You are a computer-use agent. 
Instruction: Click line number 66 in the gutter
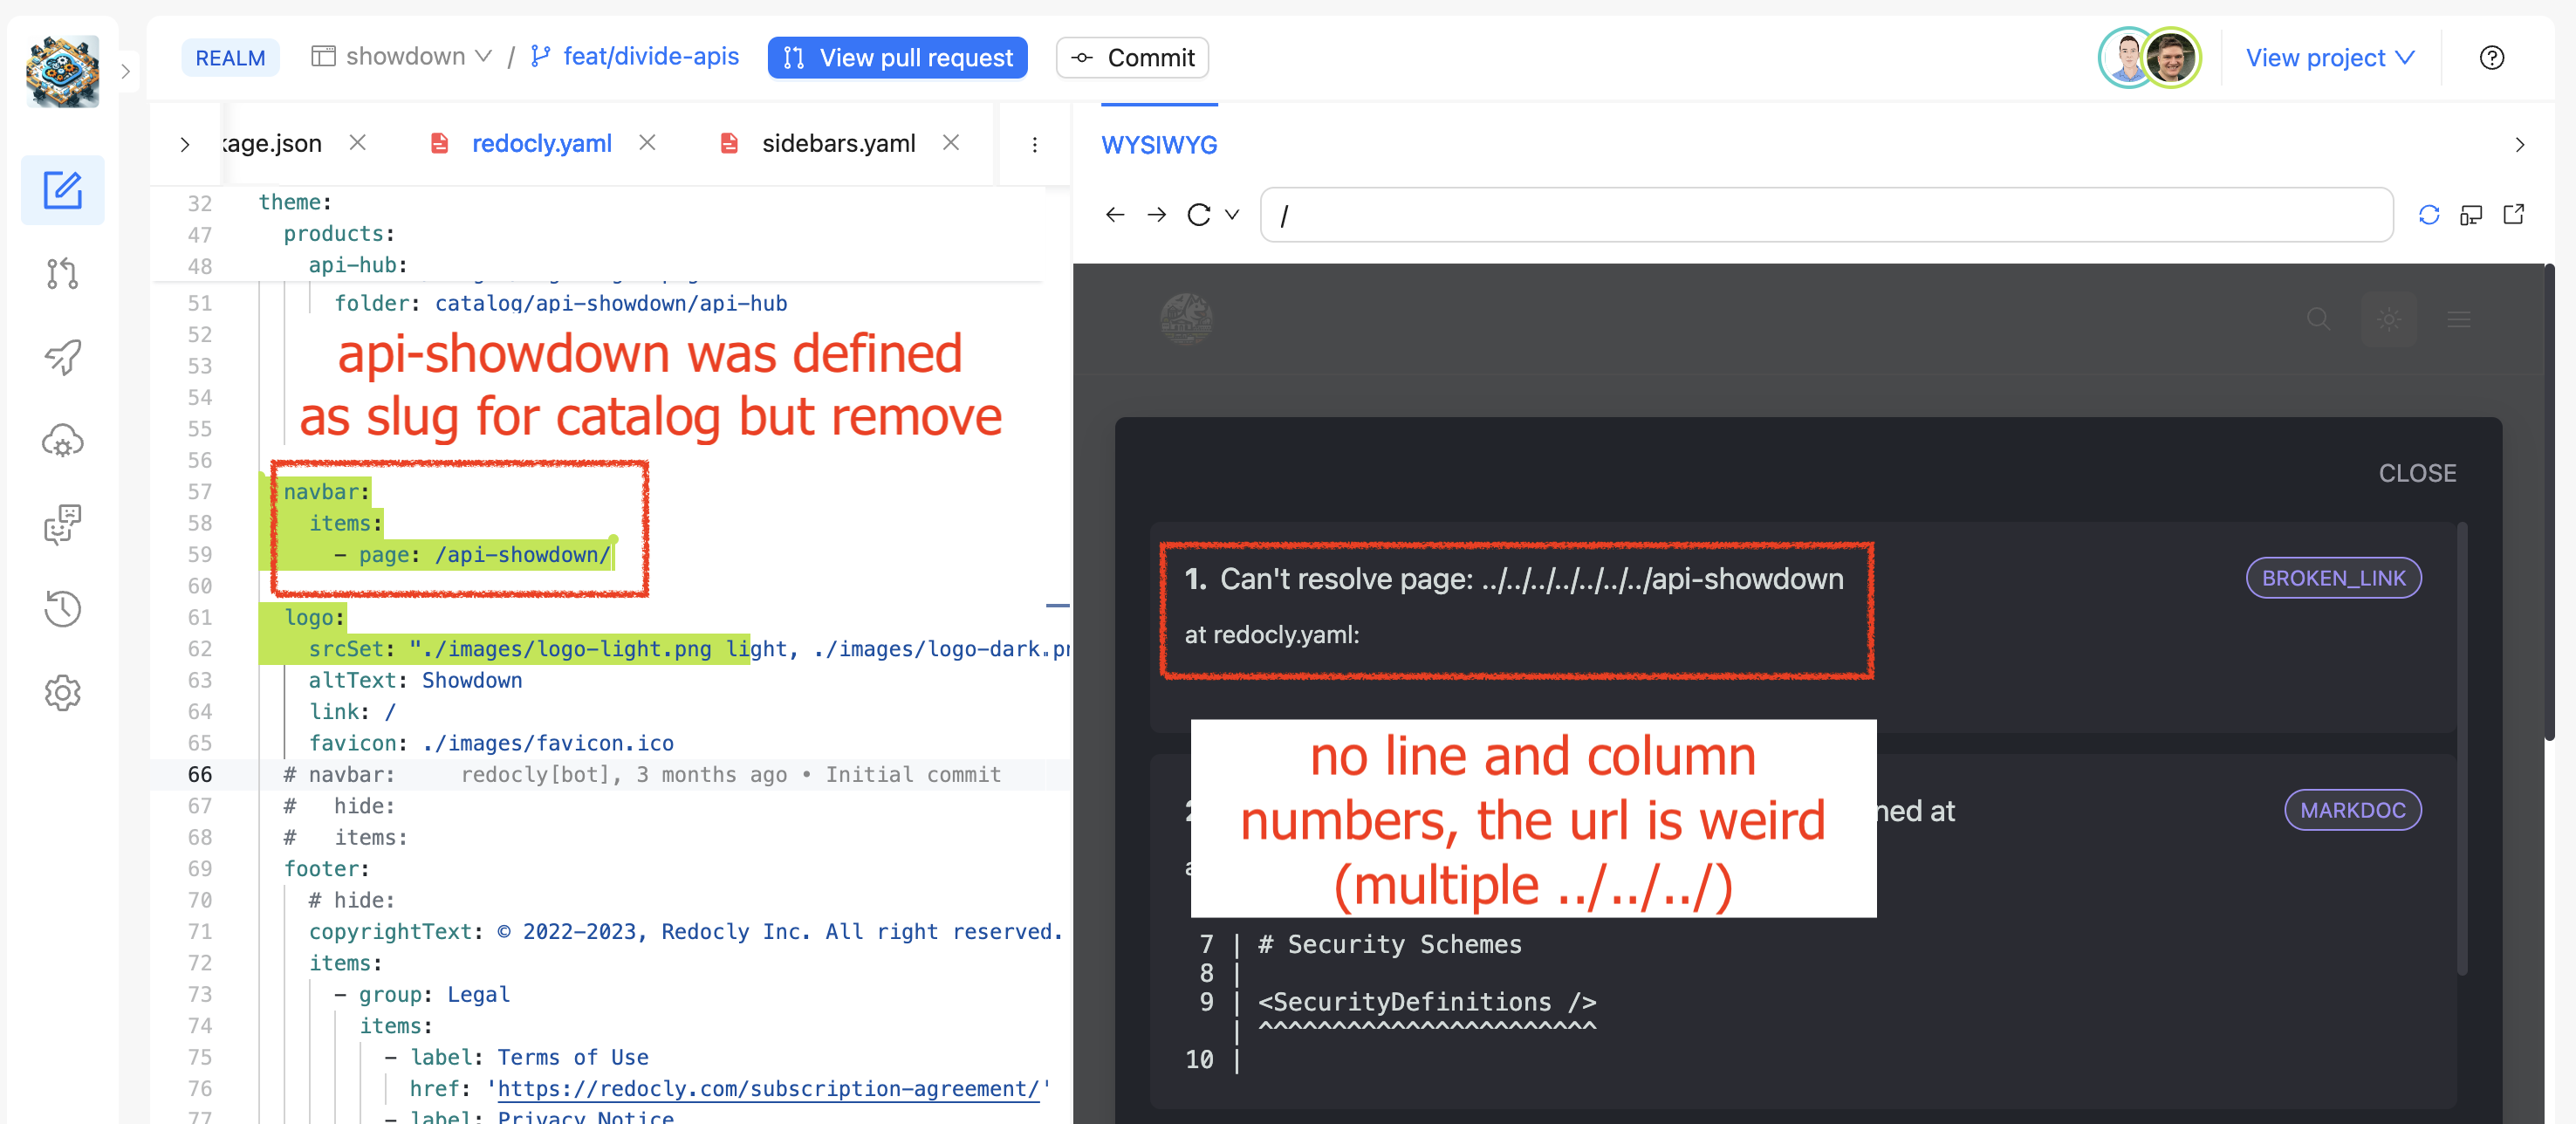[200, 775]
